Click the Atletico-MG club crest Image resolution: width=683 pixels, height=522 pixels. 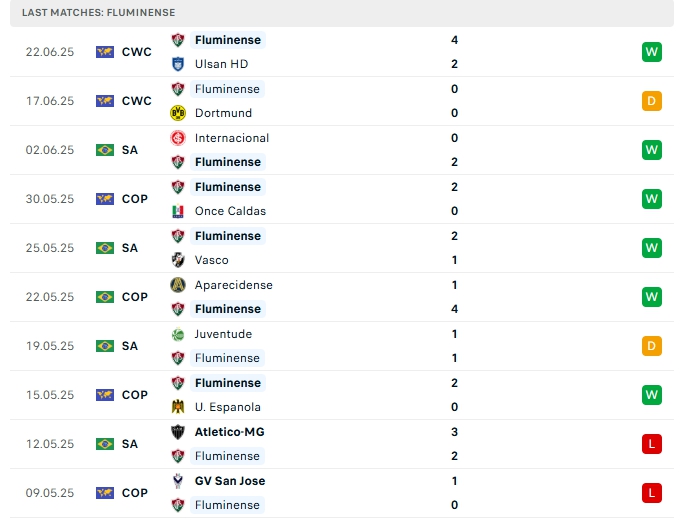178,432
